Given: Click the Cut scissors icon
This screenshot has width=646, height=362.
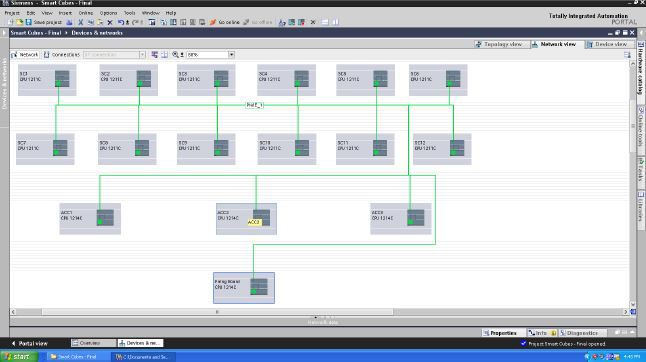Looking at the screenshot, I should tap(81, 22).
